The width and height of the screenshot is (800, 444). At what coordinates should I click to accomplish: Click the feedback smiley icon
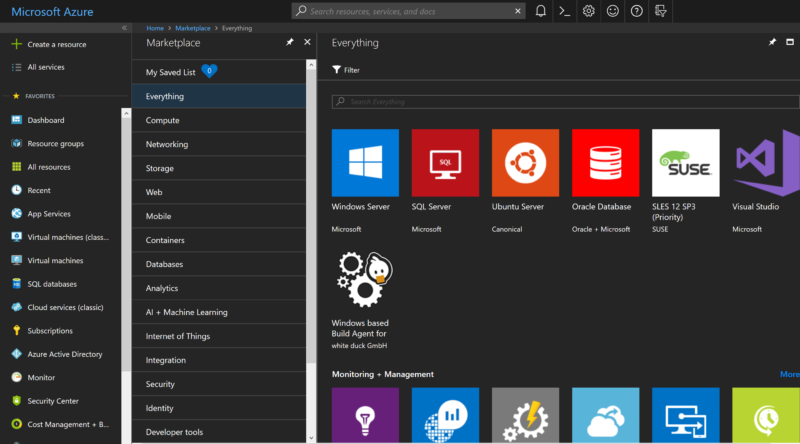[x=612, y=11]
